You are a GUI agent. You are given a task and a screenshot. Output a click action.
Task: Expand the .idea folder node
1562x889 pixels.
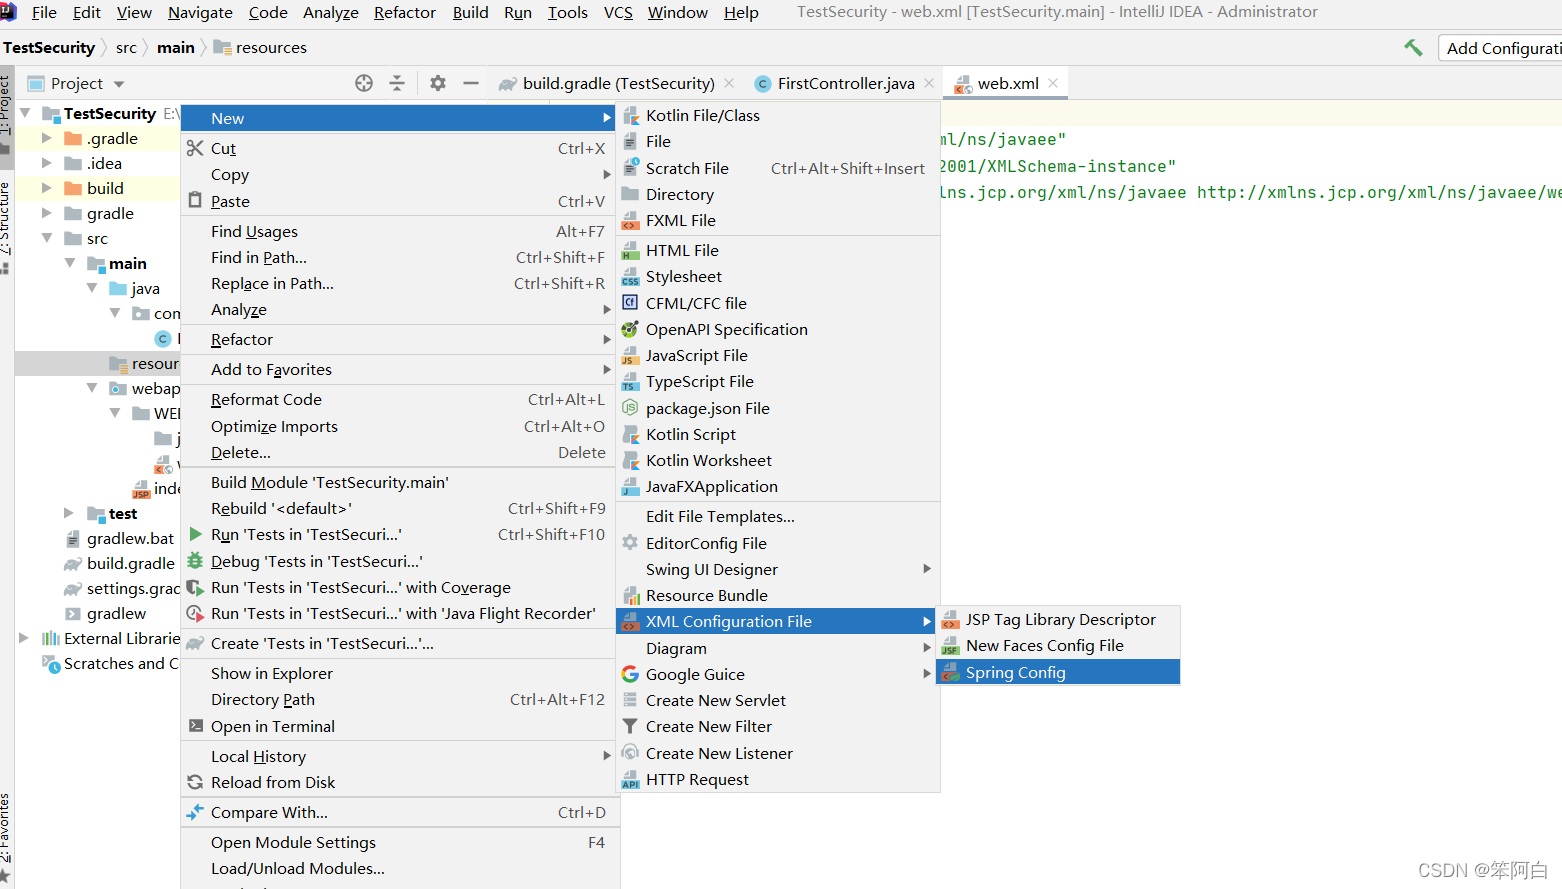(x=46, y=163)
